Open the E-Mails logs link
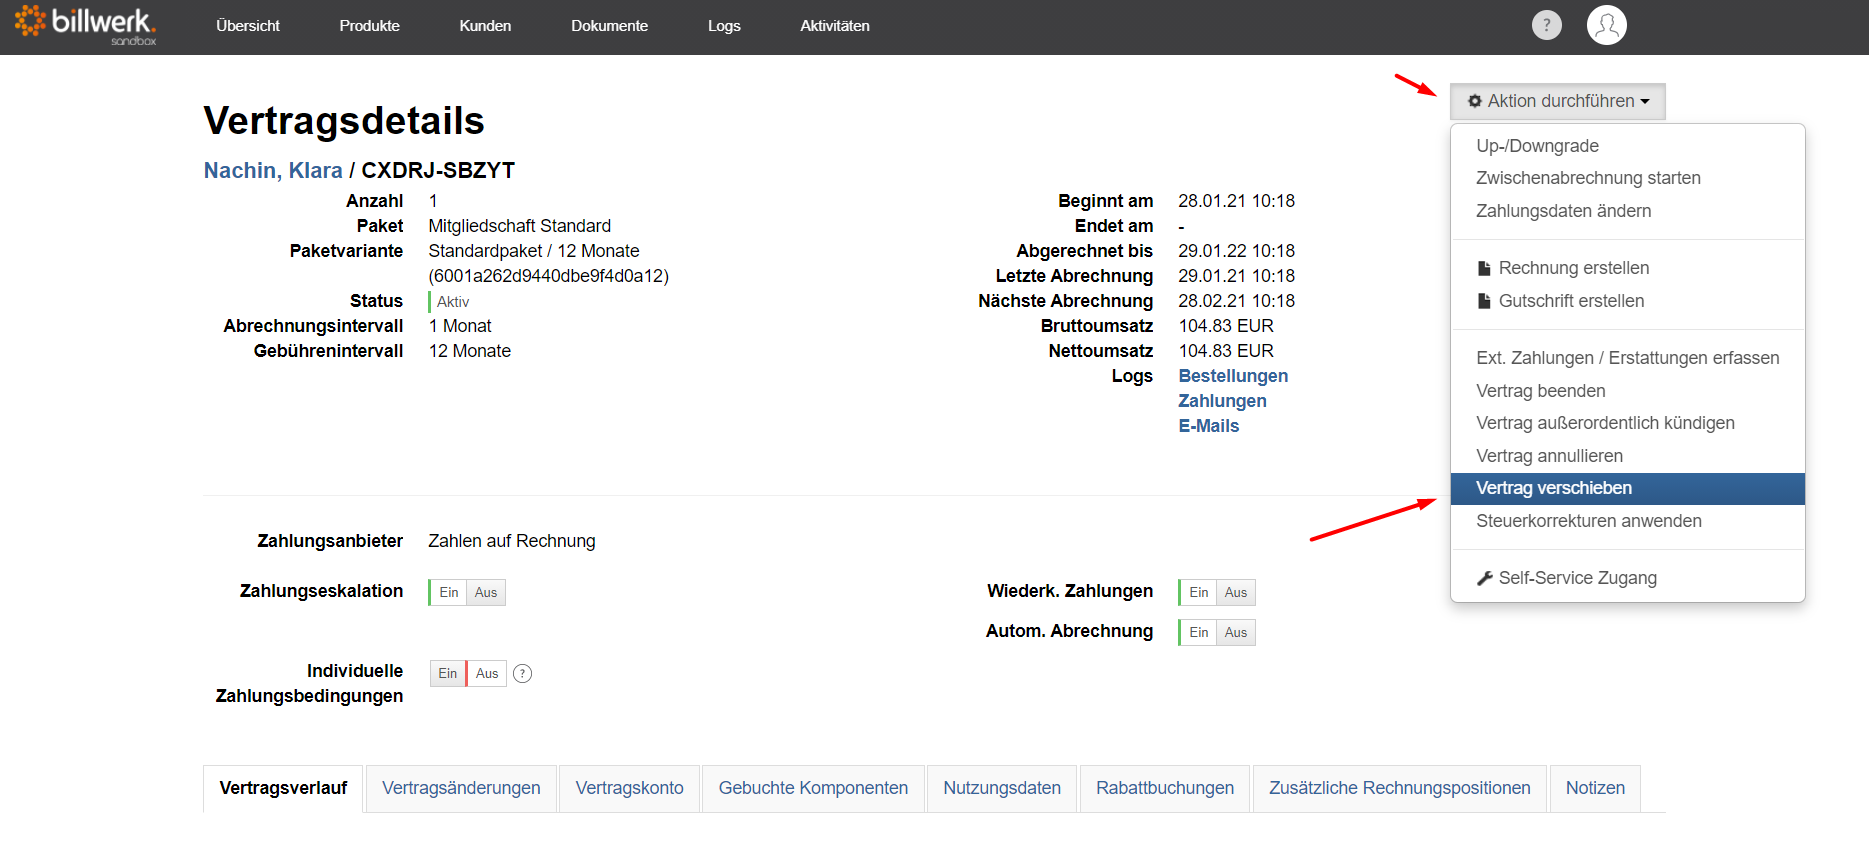This screenshot has width=1869, height=841. [x=1208, y=426]
